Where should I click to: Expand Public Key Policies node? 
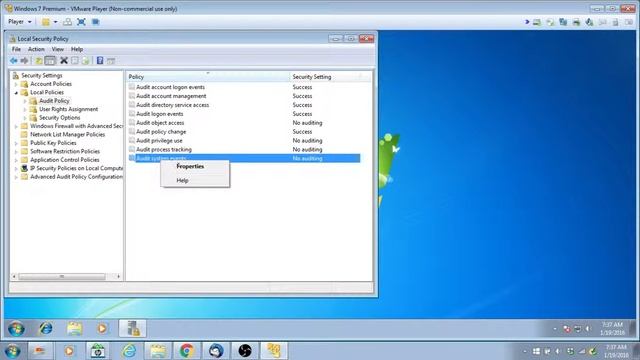point(16,143)
